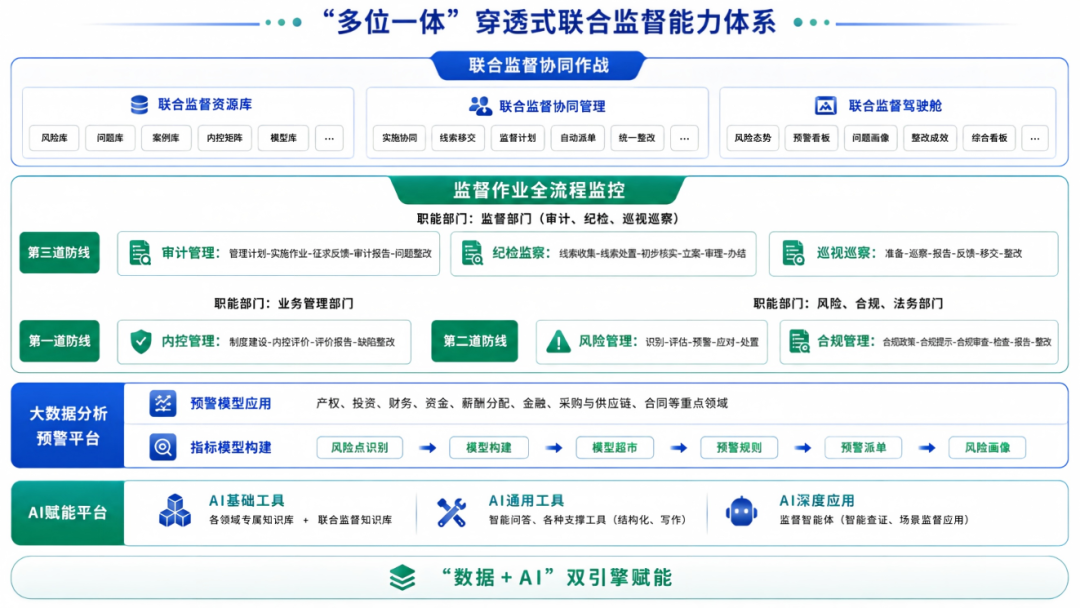Click the 风险库 chip
1080x608 pixels.
(x=54, y=138)
